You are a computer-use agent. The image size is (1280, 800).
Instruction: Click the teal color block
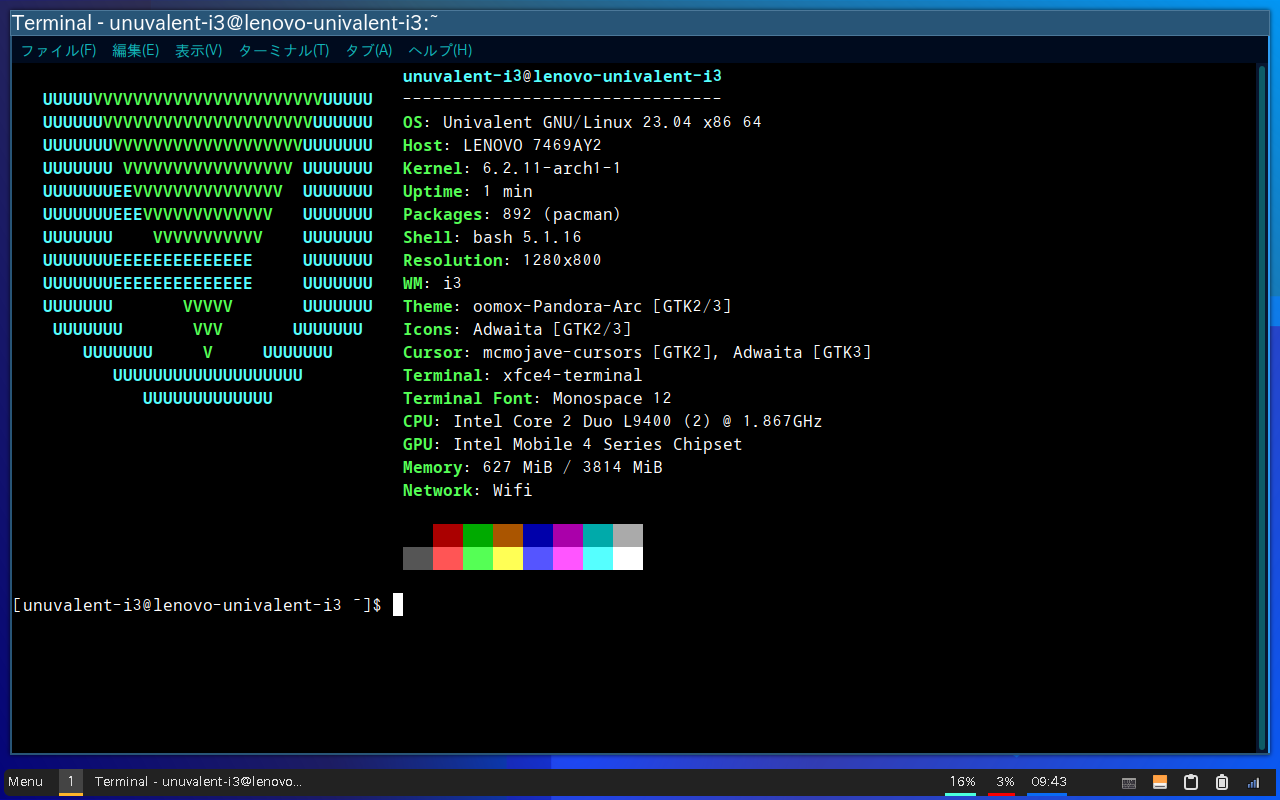[598, 535]
